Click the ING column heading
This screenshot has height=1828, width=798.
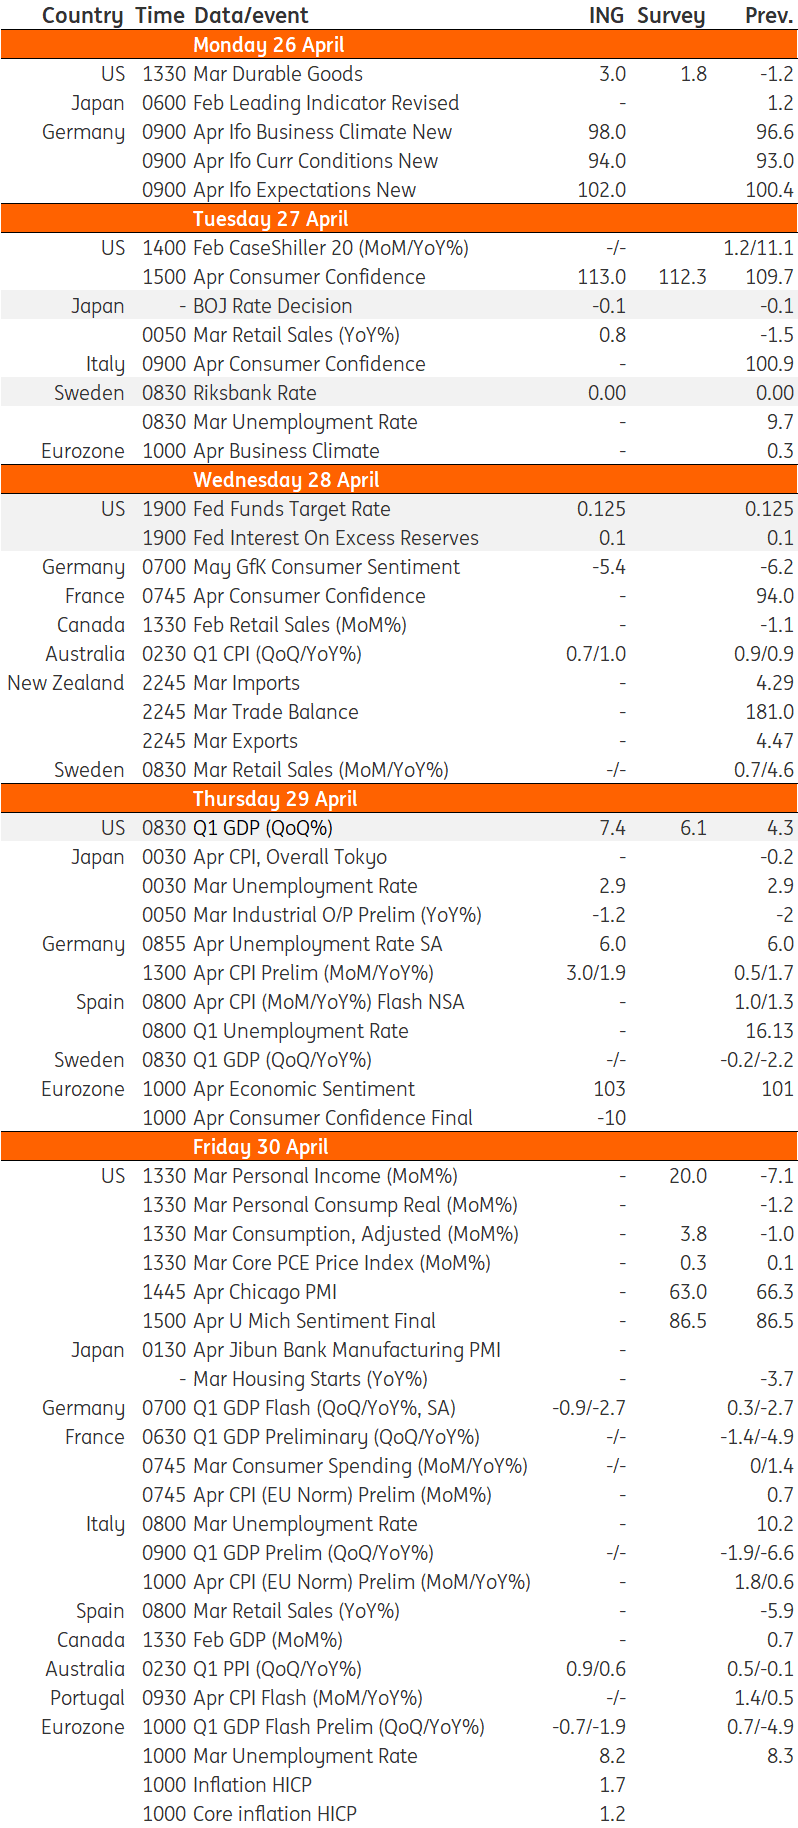(606, 16)
